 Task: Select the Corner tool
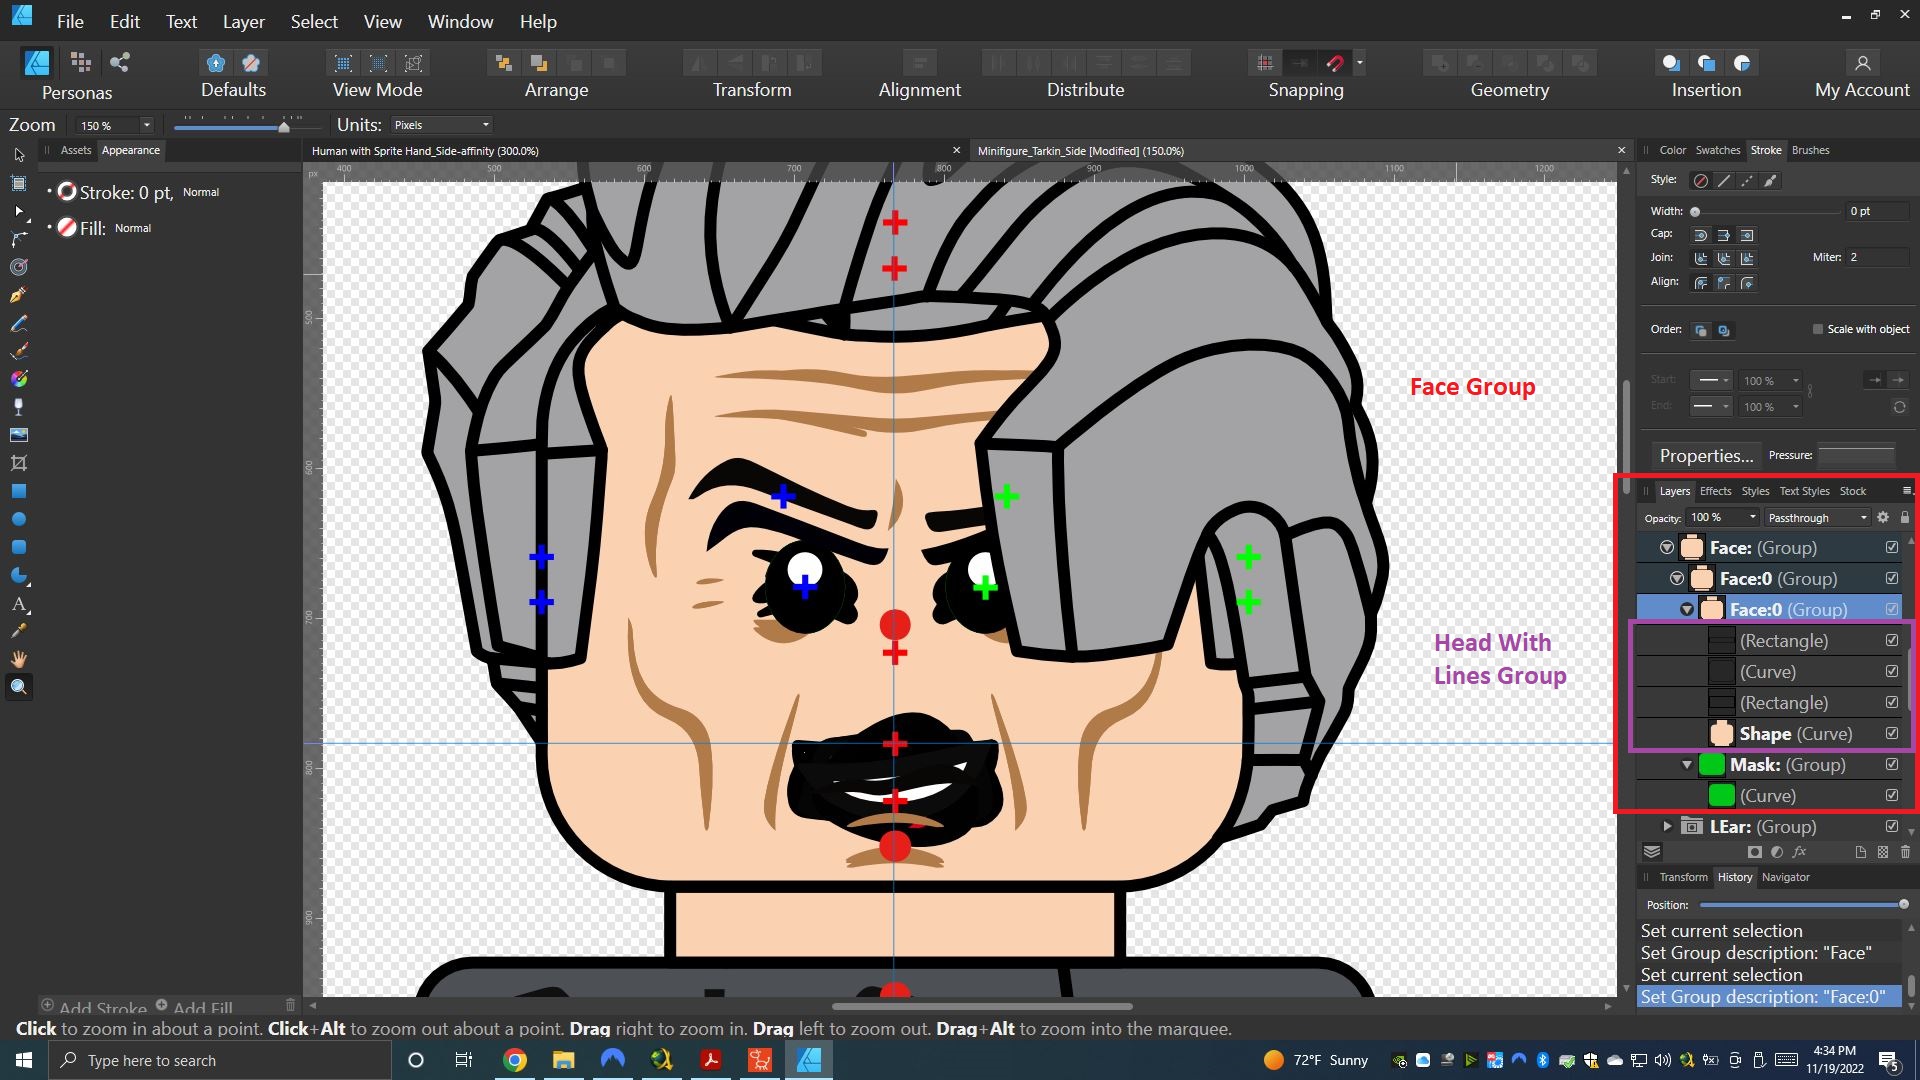tap(19, 239)
